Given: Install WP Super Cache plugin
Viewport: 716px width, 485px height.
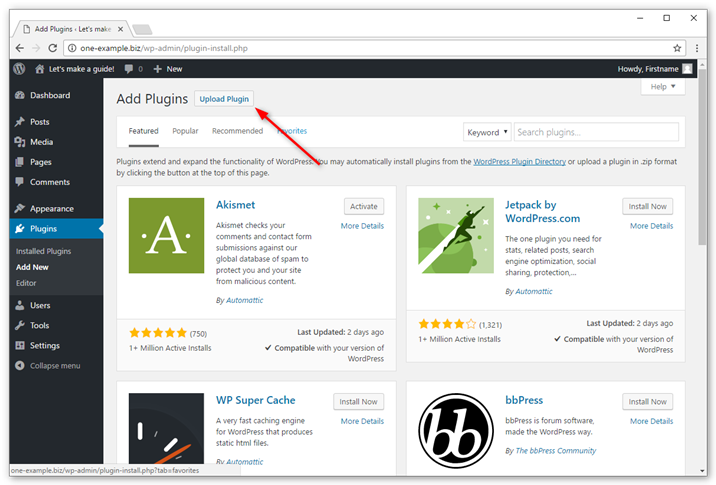Looking at the screenshot, I should (358, 402).
